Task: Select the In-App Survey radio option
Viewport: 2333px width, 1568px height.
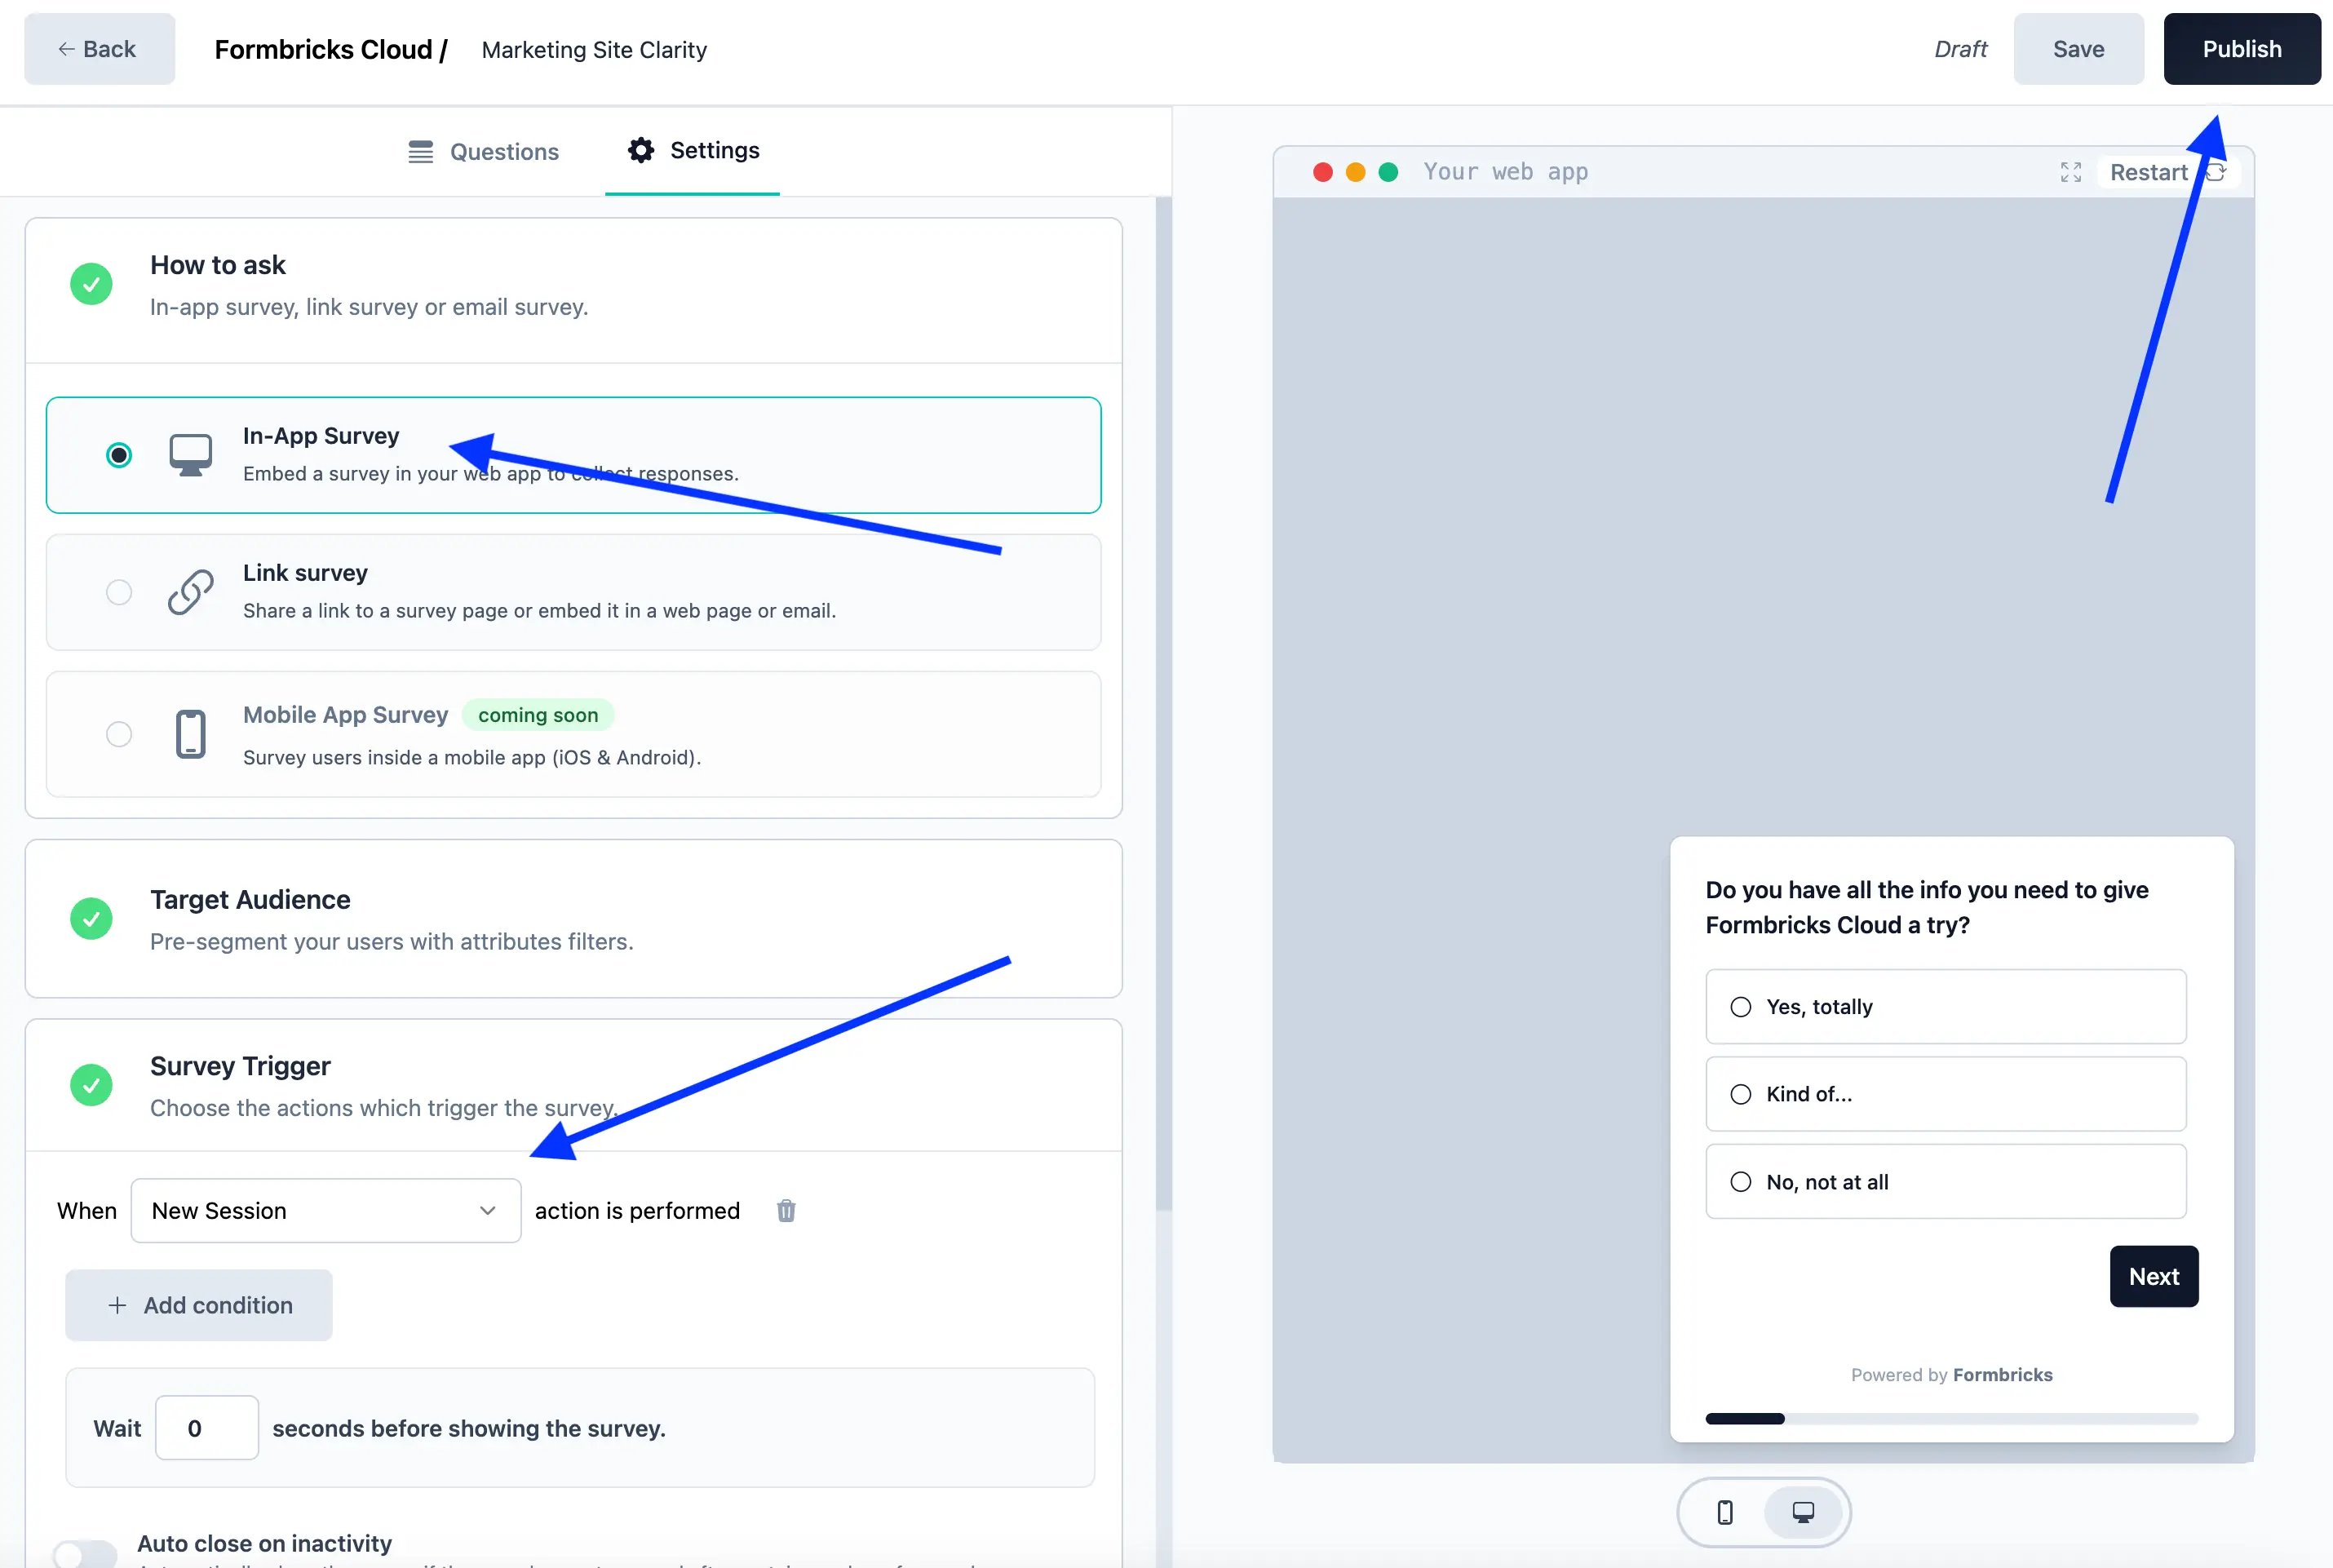Action: coord(119,455)
